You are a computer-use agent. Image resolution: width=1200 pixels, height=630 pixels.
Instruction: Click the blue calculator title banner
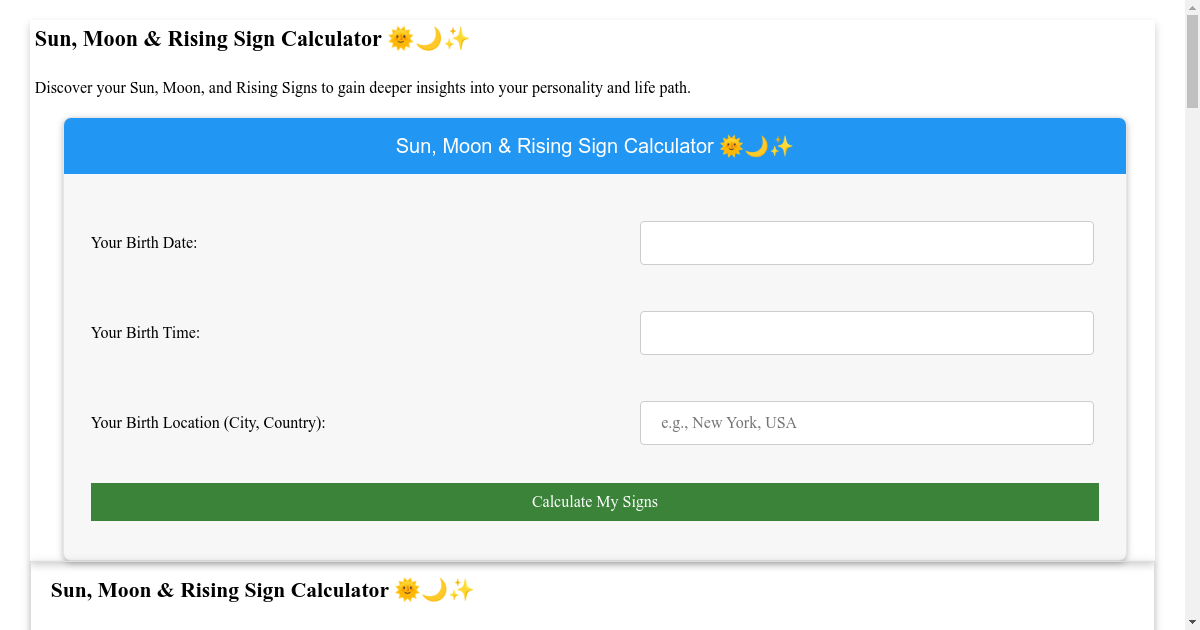pos(595,146)
